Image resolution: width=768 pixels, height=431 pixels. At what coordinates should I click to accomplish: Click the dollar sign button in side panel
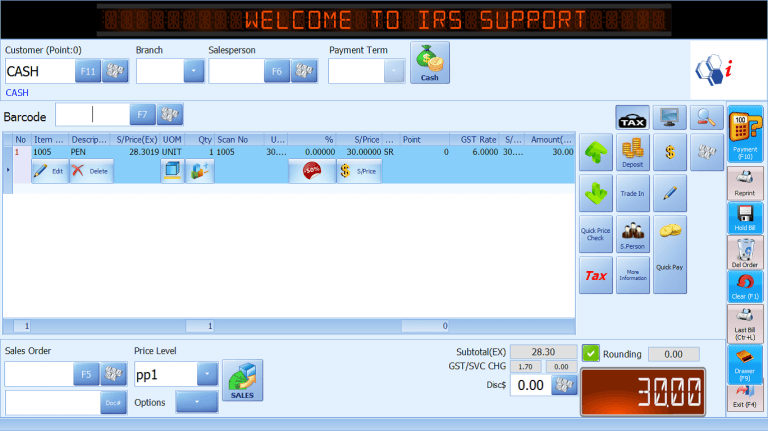point(670,152)
